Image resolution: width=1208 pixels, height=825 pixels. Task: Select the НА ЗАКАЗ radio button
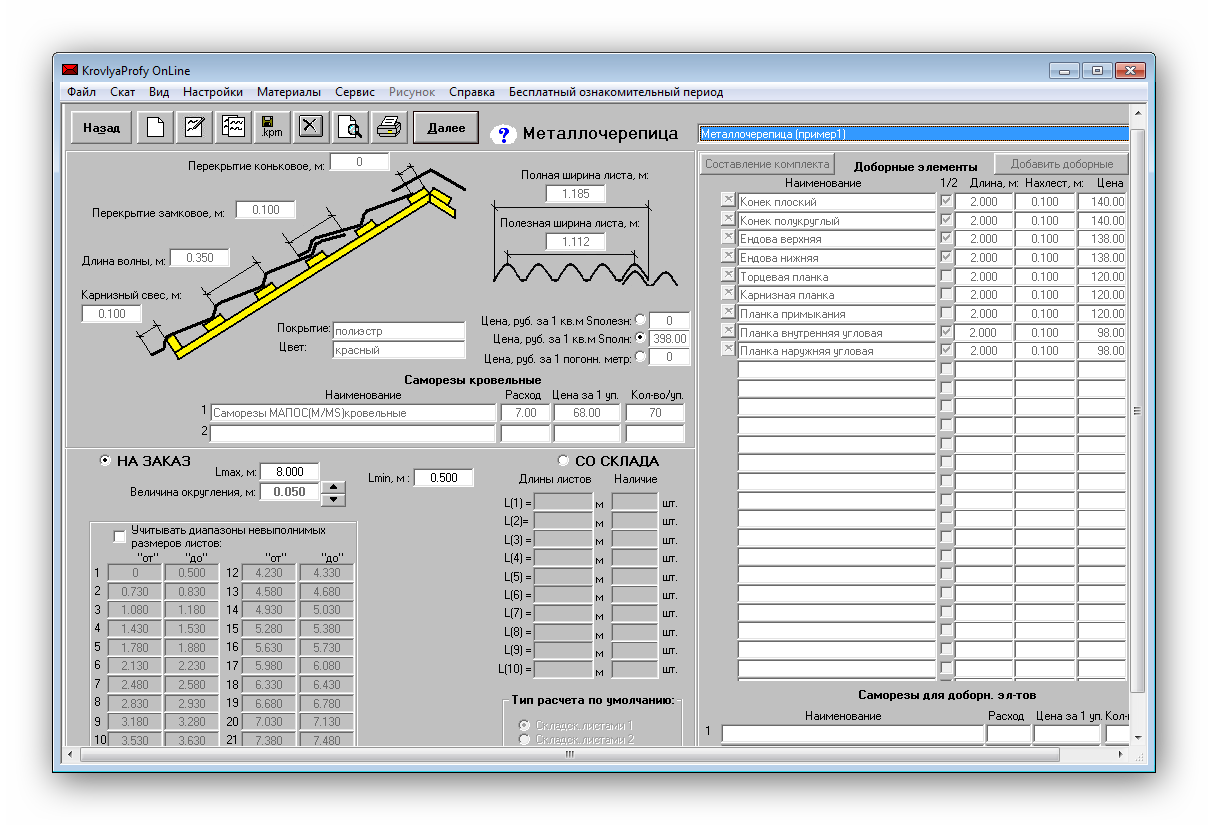tap(105, 461)
